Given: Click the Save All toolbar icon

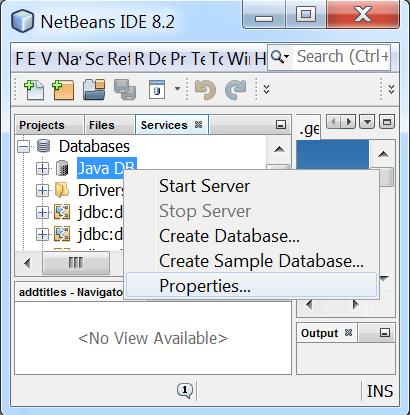Looking at the screenshot, I should pyautogui.click(x=125, y=90).
